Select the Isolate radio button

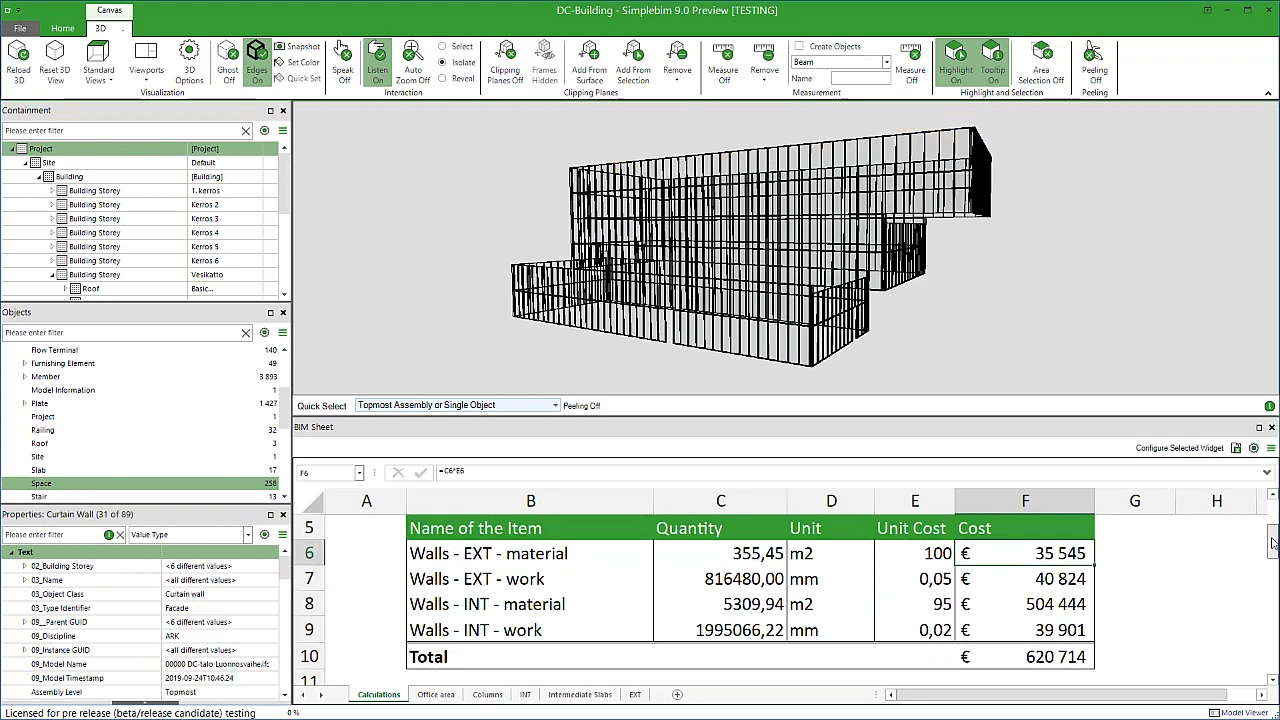pyautogui.click(x=443, y=62)
